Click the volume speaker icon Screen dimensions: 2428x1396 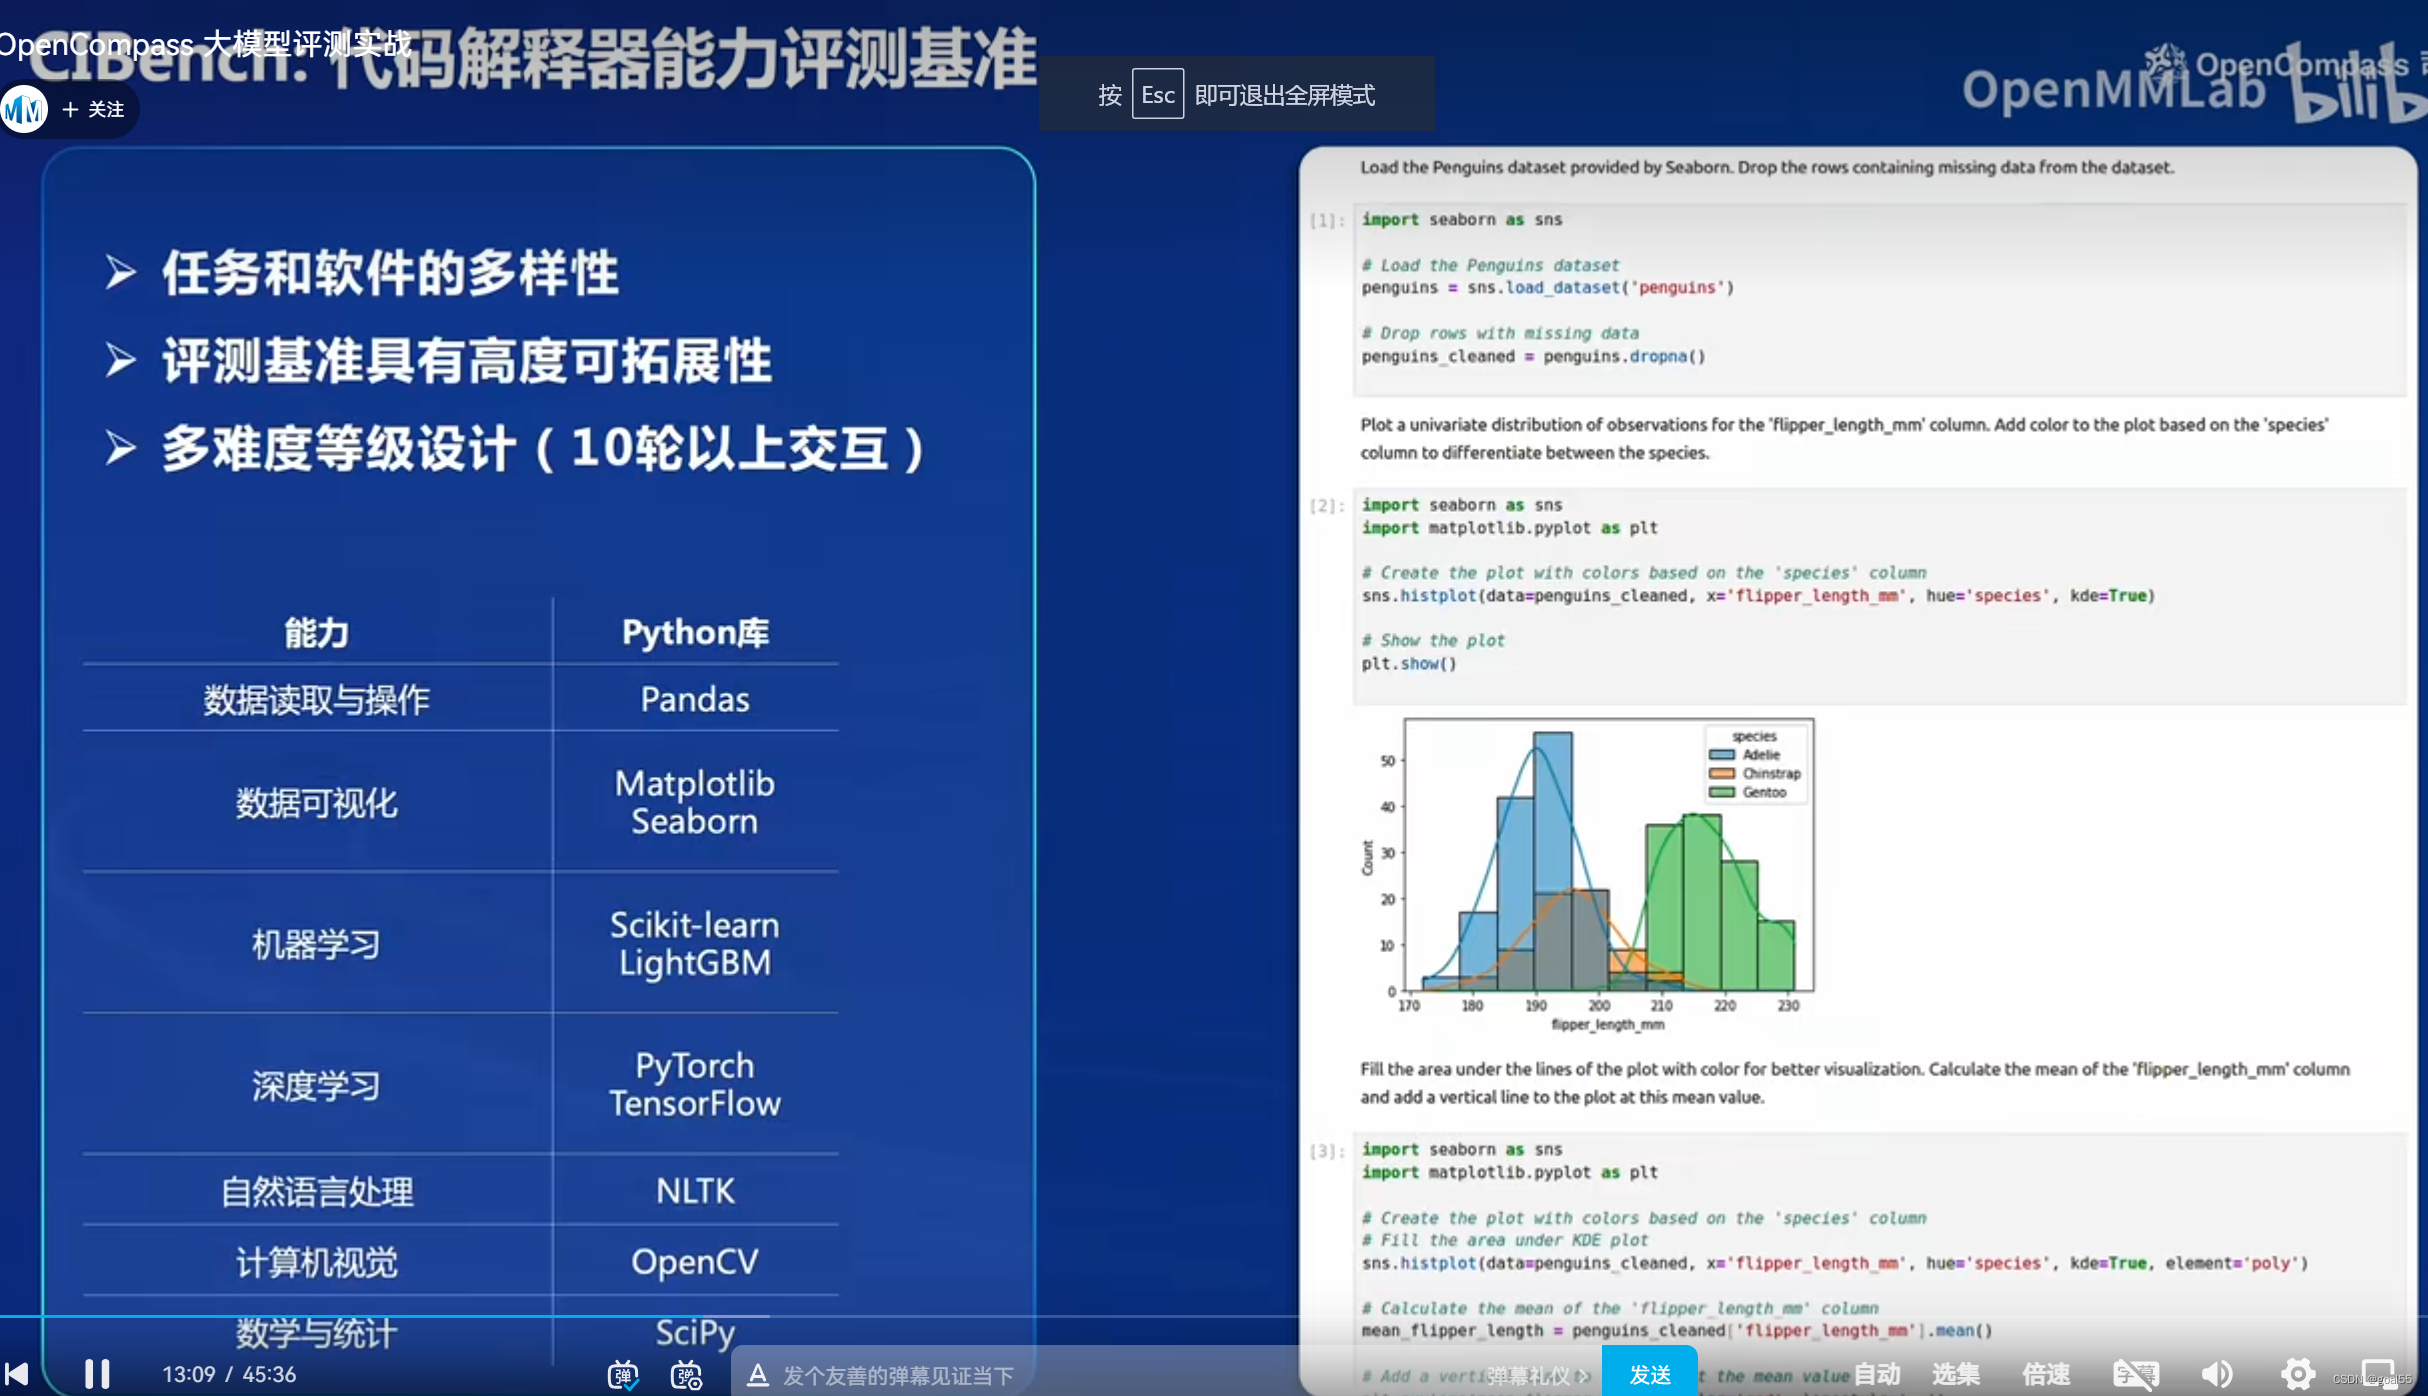[2218, 1373]
